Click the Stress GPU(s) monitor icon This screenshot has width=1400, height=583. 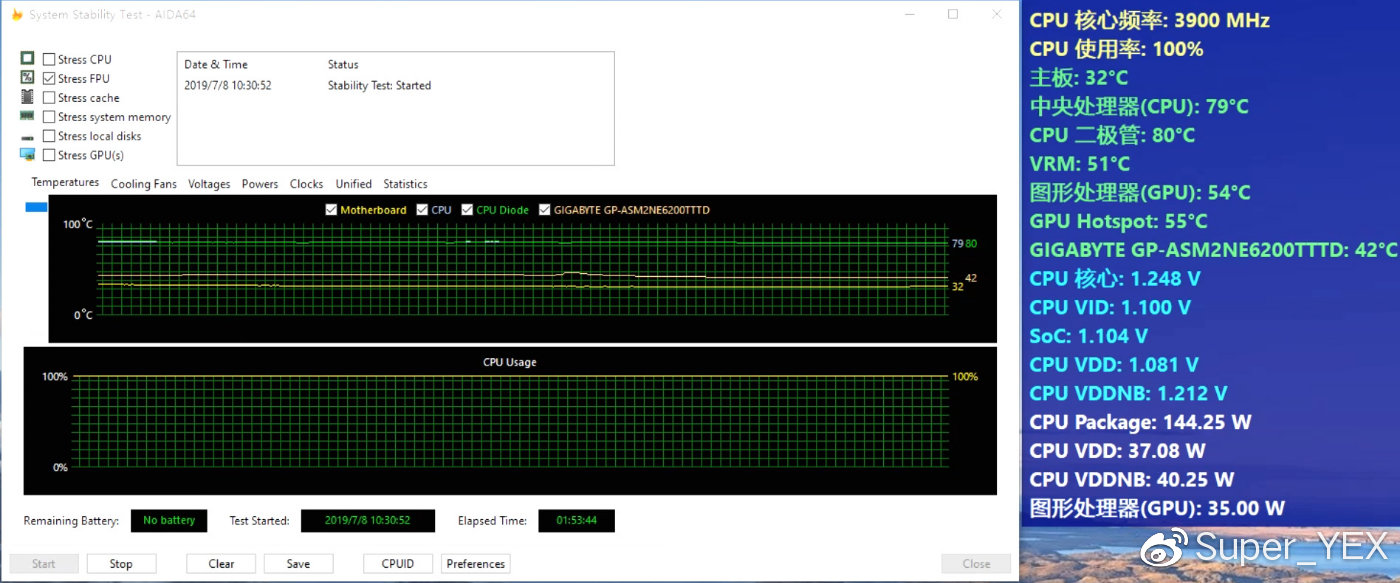[27, 155]
